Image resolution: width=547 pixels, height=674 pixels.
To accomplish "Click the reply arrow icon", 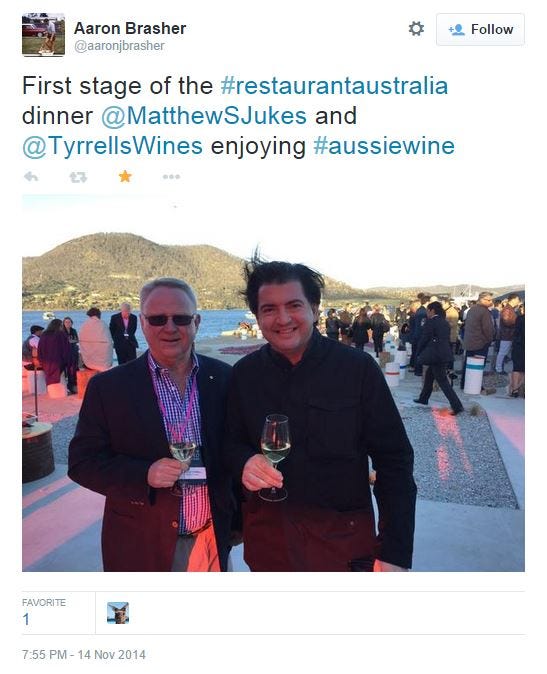I will tap(31, 177).
